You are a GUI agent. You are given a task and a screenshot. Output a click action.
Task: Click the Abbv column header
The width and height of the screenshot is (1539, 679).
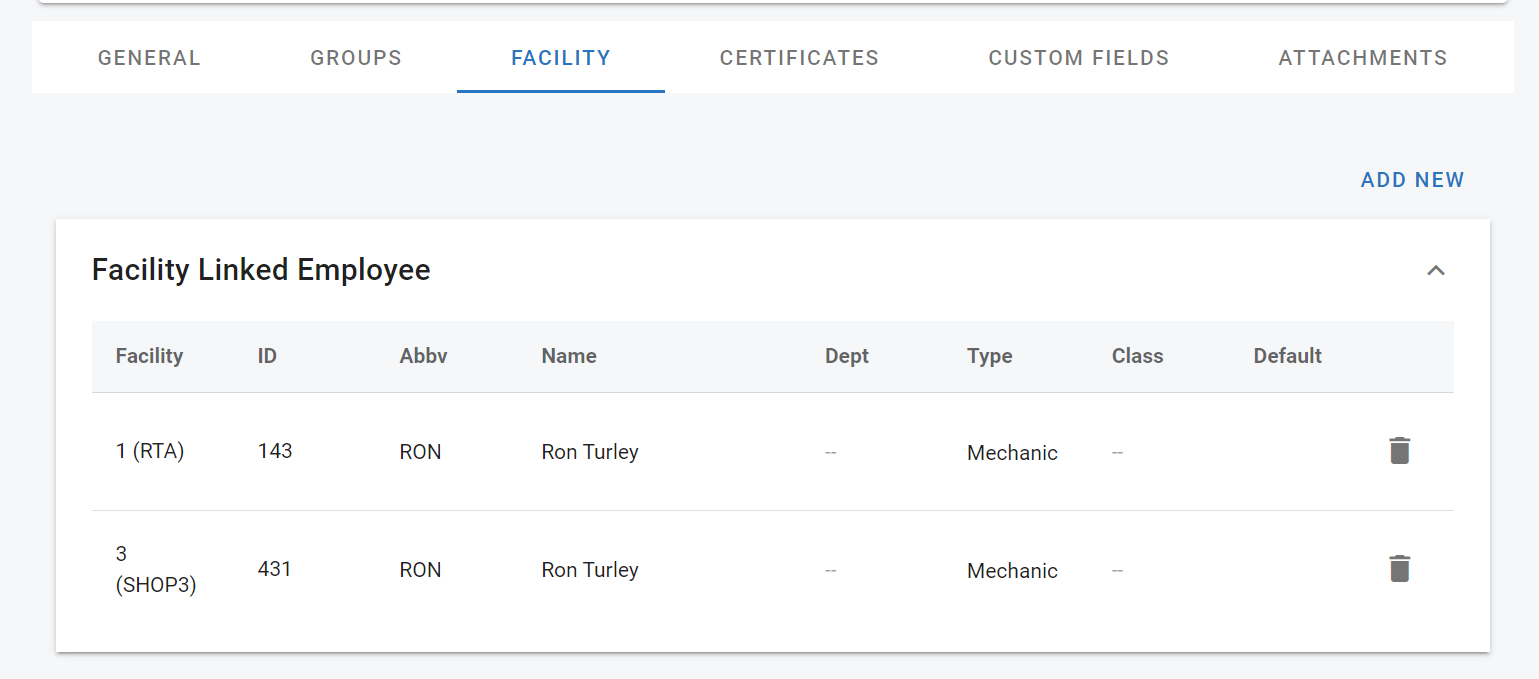[x=423, y=356]
